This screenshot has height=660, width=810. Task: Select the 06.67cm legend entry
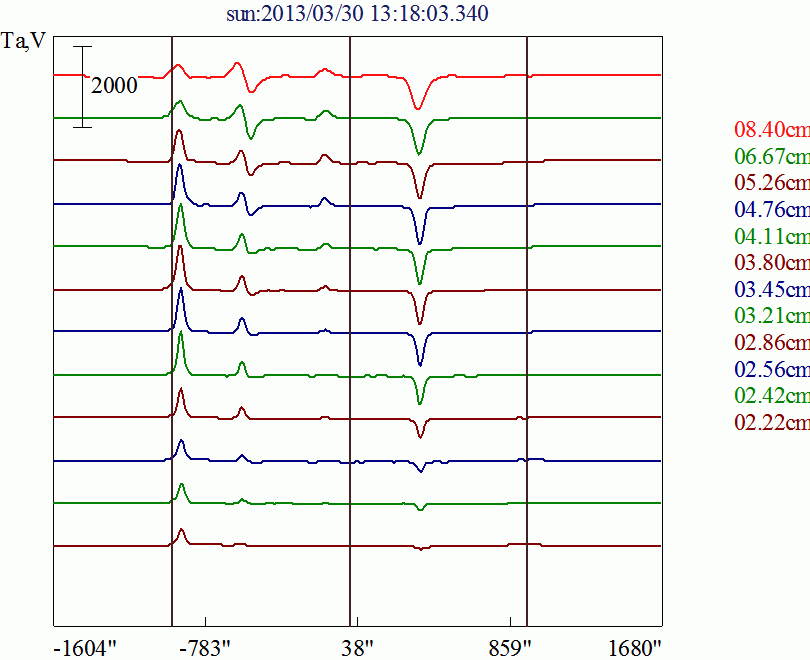772,156
